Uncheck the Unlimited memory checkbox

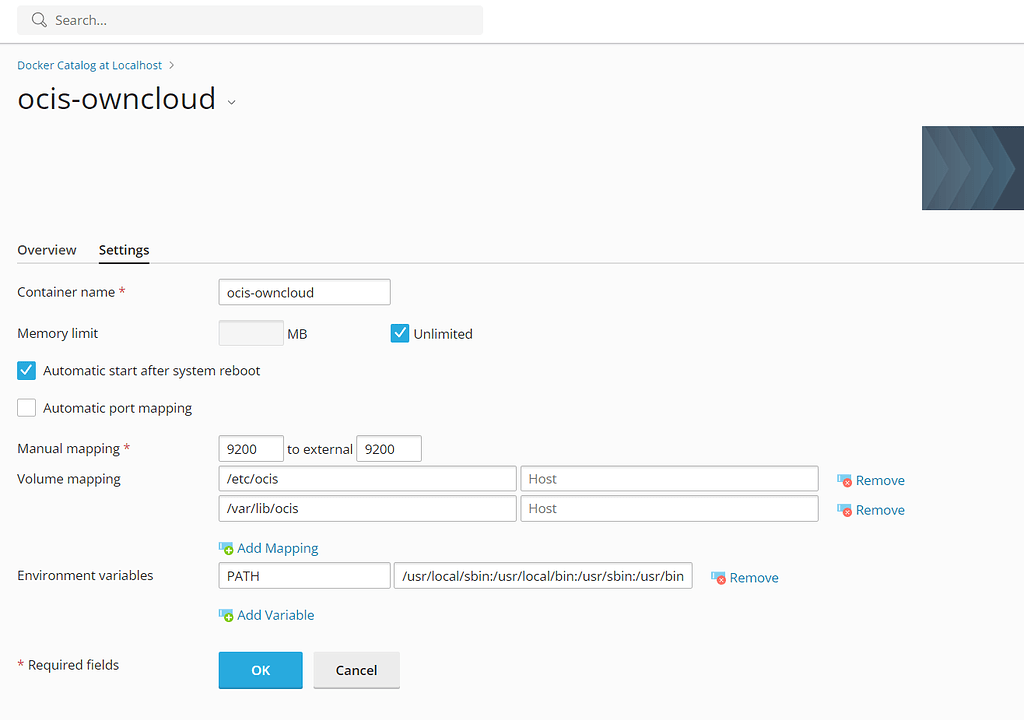tap(399, 333)
